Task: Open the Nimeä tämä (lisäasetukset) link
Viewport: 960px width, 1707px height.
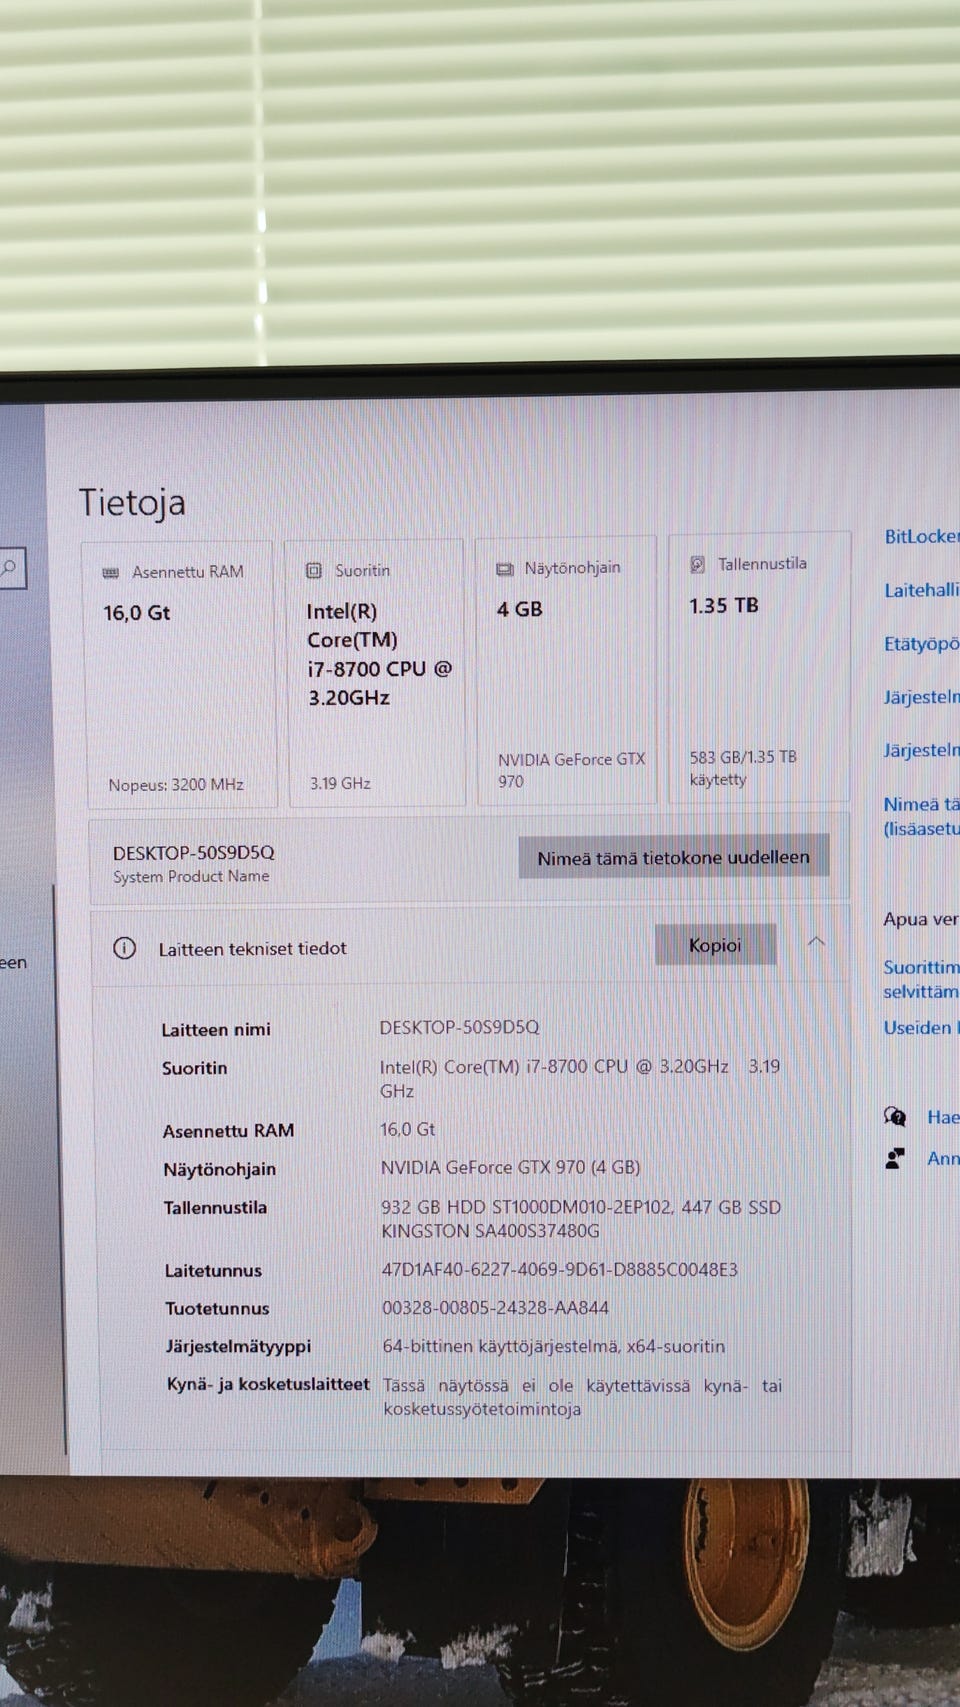Action: point(921,816)
